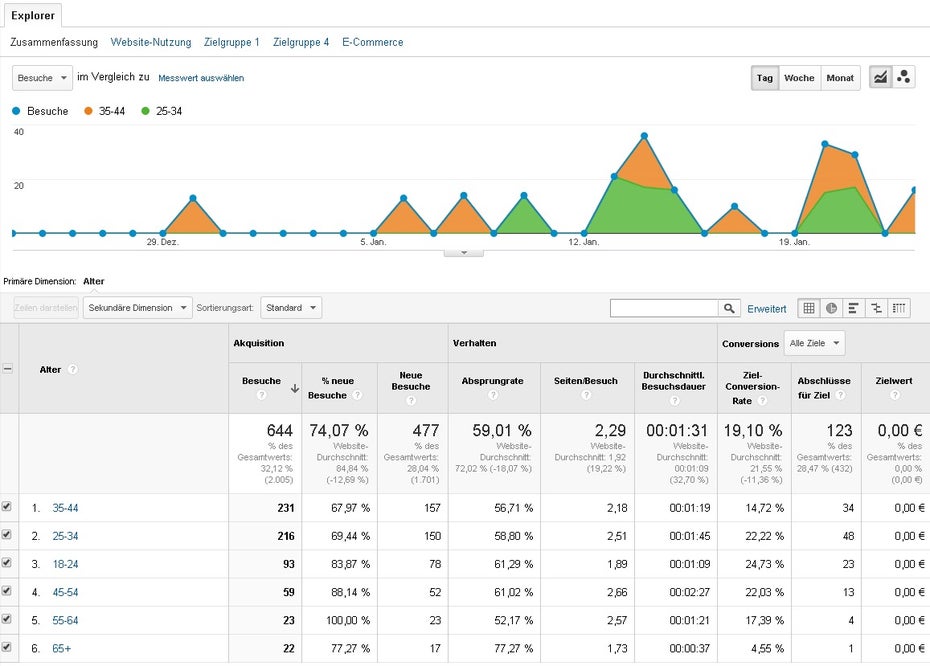Screen dimensions: 930x666
Task: Uncheck the 25-34 row checkbox
Action: 7,534
